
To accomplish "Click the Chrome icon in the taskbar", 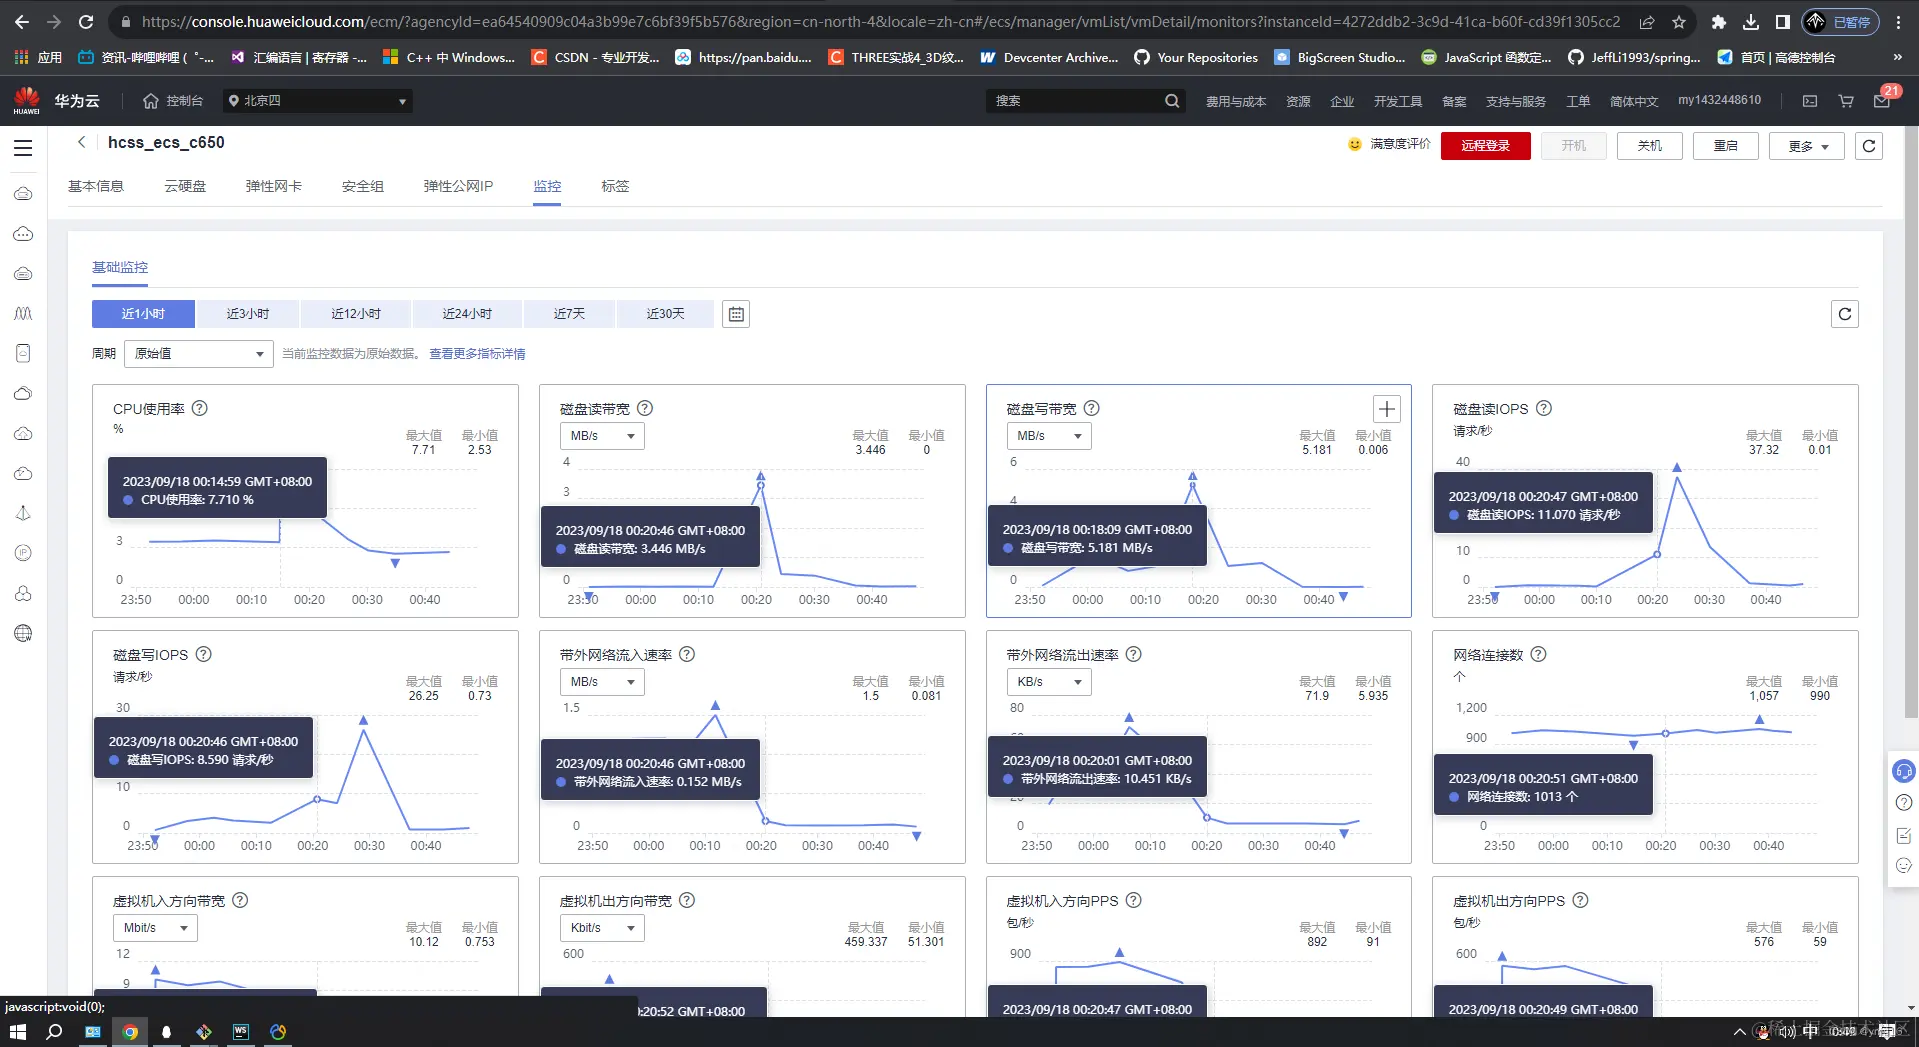I will click(130, 1032).
